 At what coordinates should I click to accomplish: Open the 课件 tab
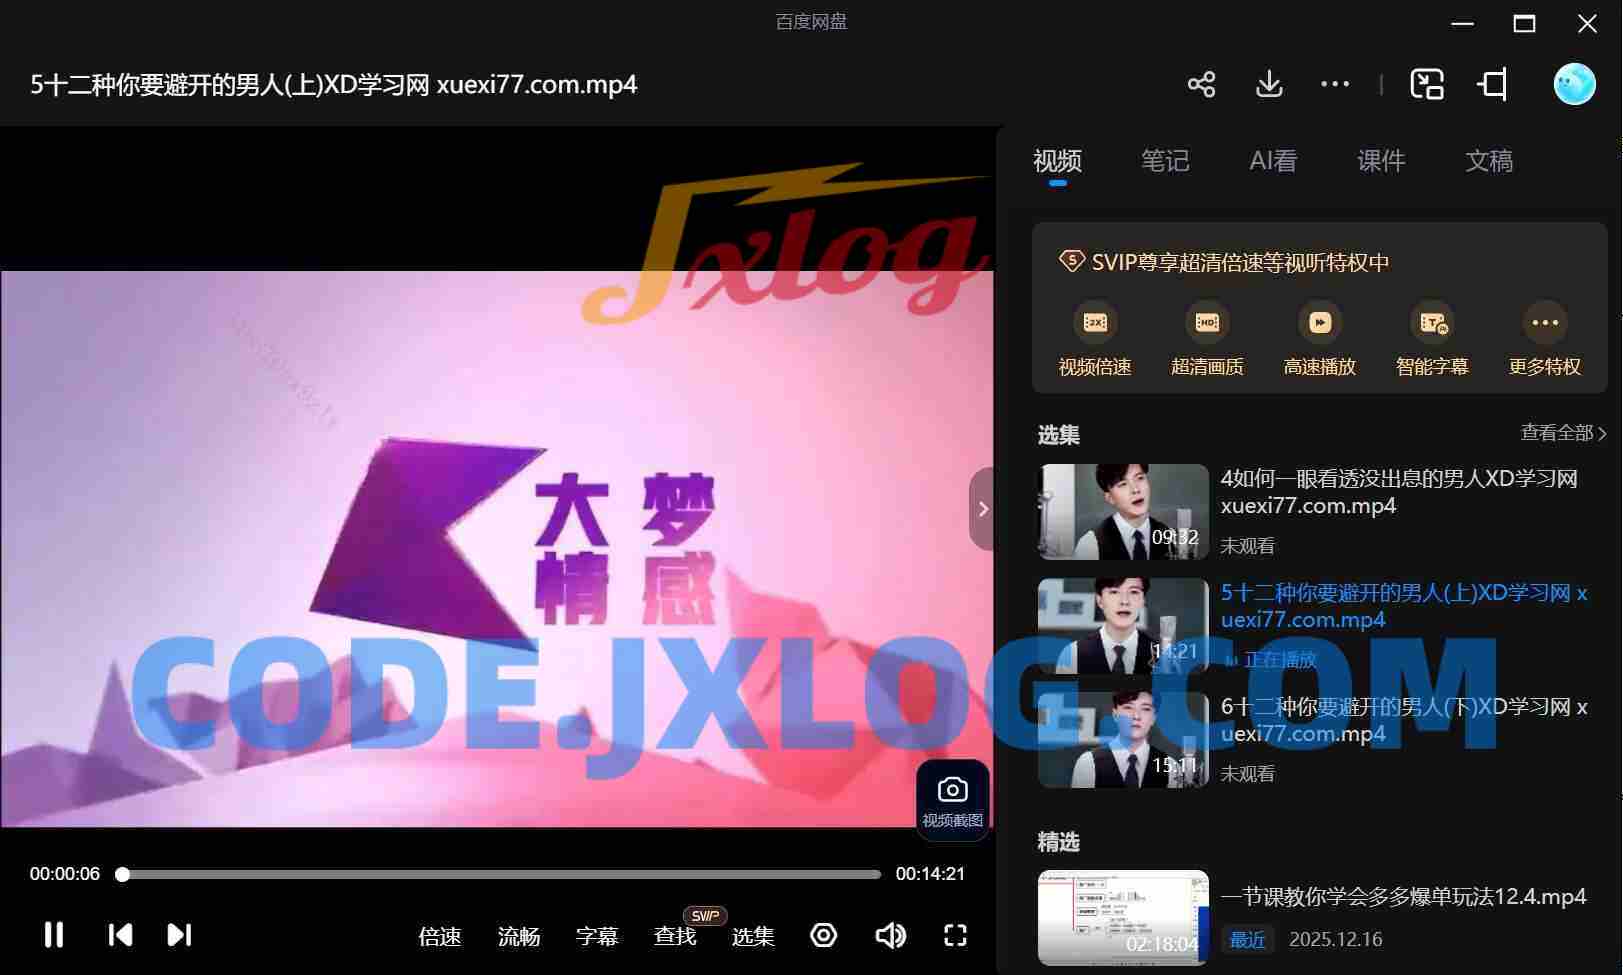pos(1381,161)
